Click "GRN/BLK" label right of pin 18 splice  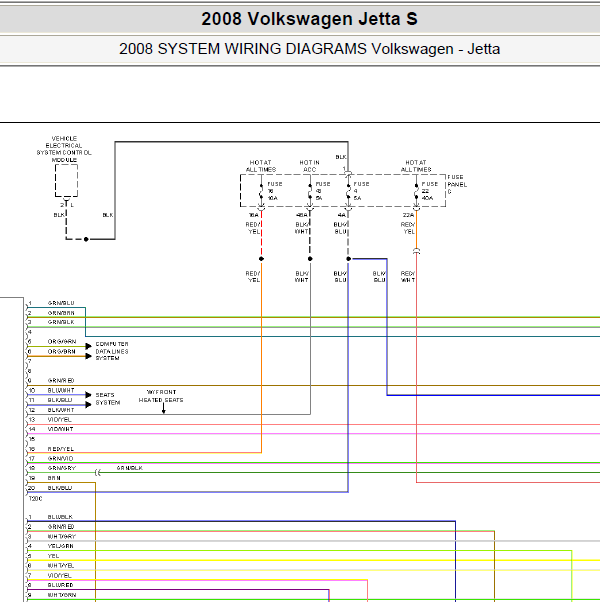[x=130, y=468]
